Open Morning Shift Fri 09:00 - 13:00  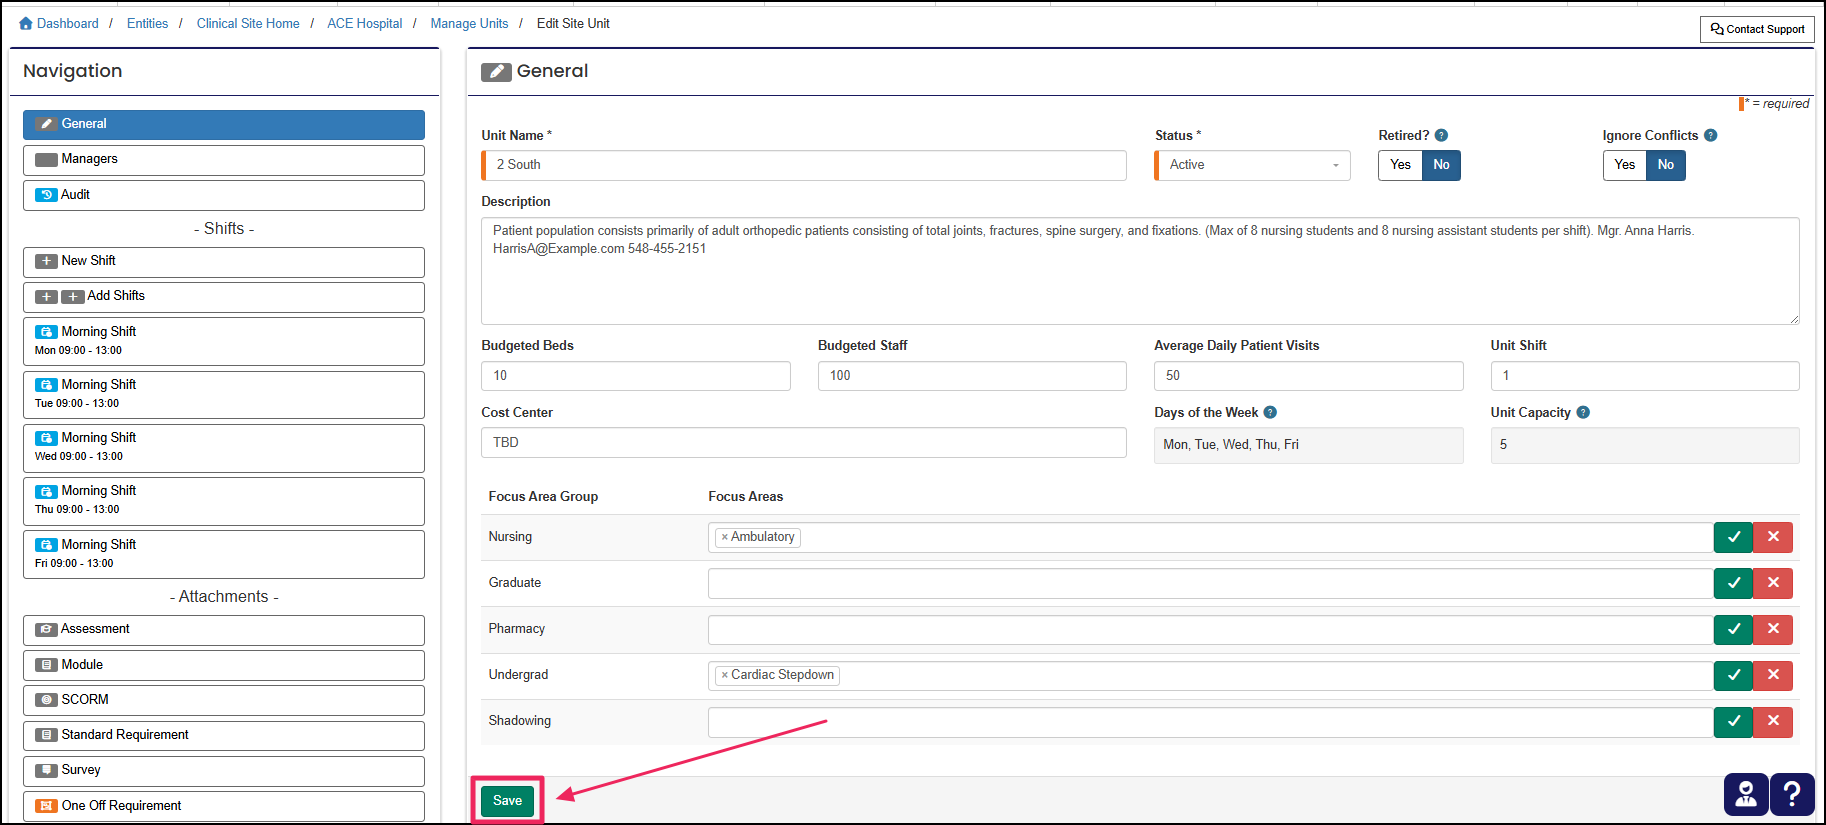(224, 554)
